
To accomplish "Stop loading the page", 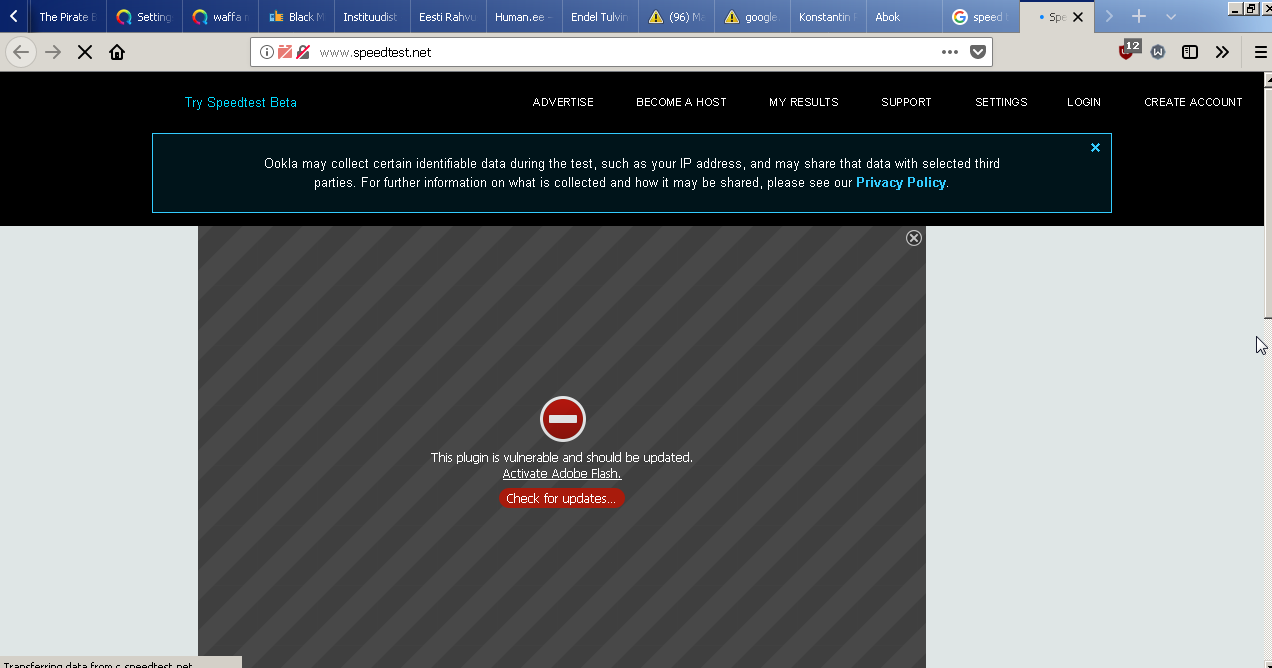I will pos(85,52).
